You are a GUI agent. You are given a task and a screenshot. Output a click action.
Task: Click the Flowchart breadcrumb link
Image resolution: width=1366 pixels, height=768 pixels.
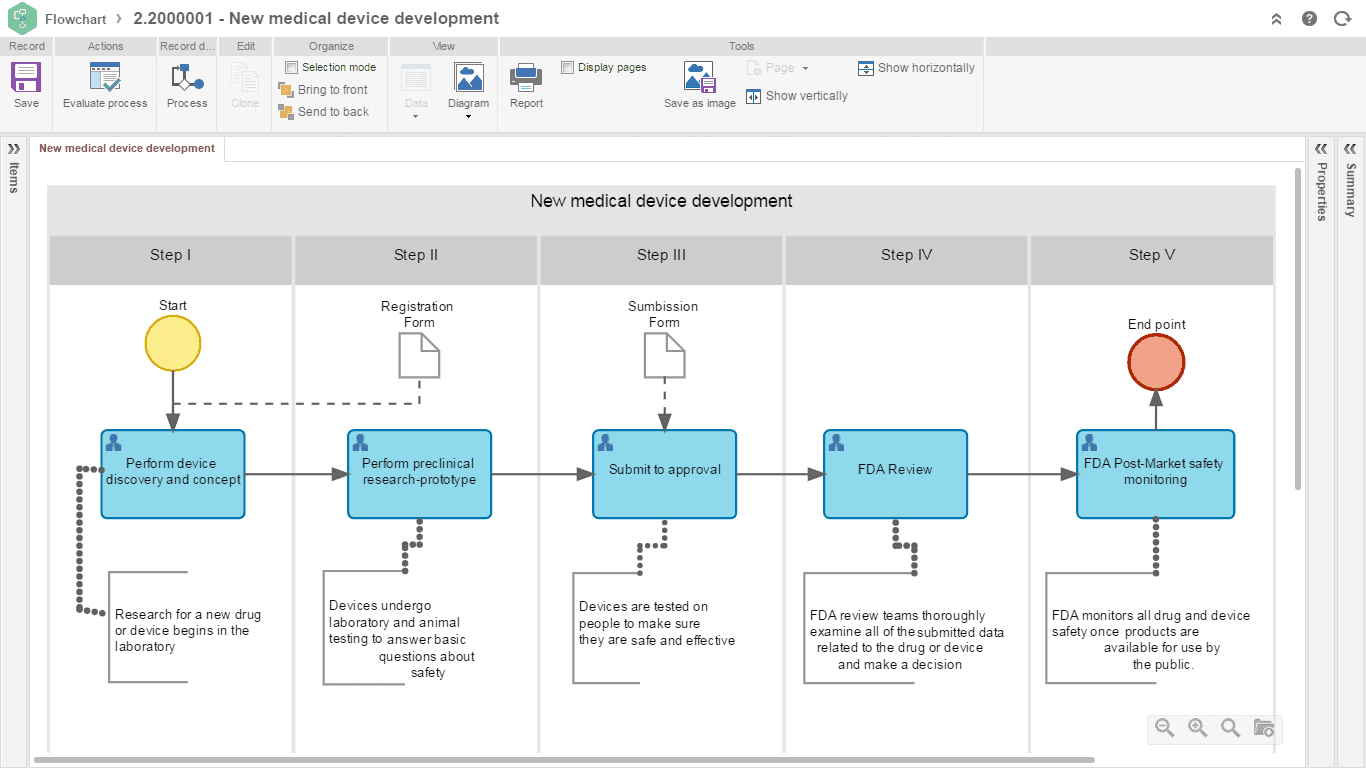76,19
